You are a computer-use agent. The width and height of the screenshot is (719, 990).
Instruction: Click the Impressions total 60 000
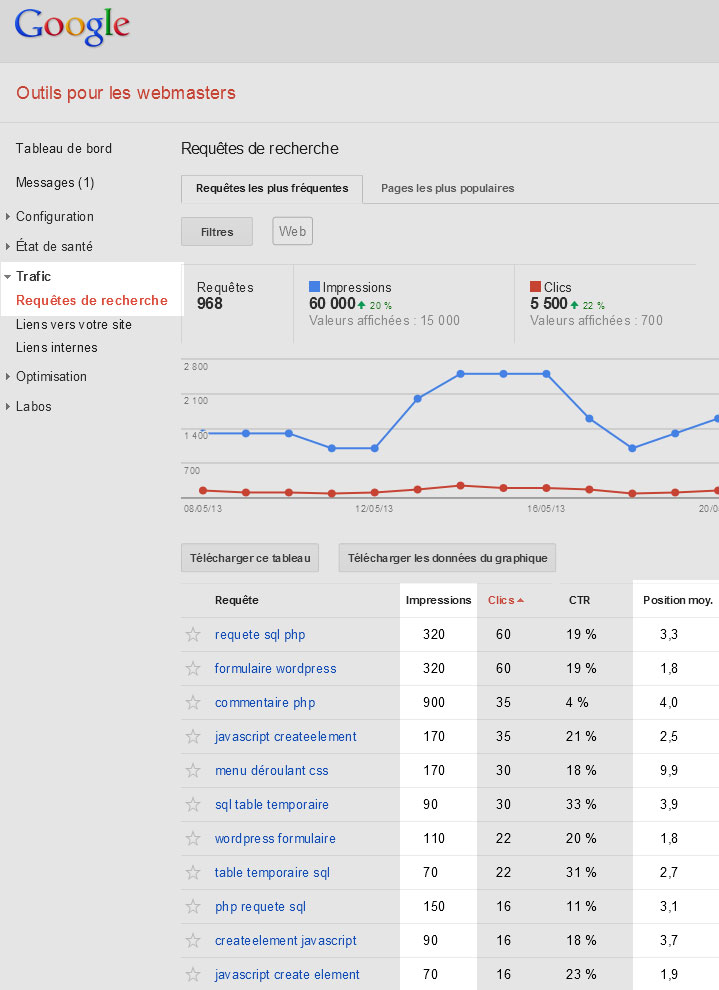pos(332,304)
